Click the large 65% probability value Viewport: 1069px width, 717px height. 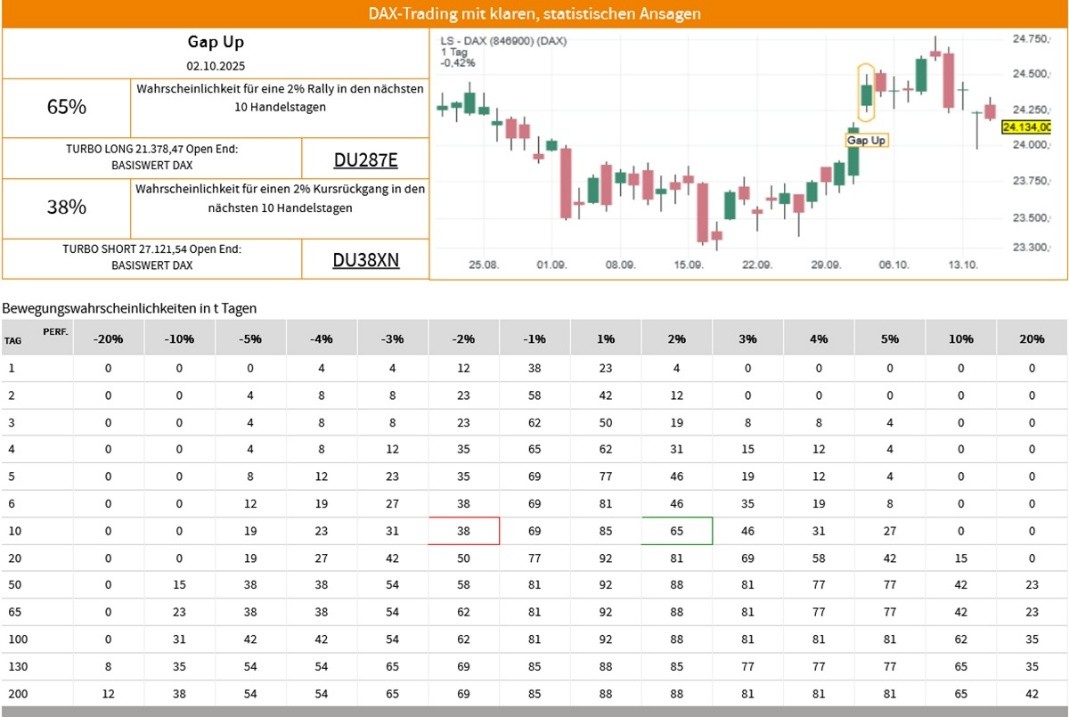pos(67,107)
